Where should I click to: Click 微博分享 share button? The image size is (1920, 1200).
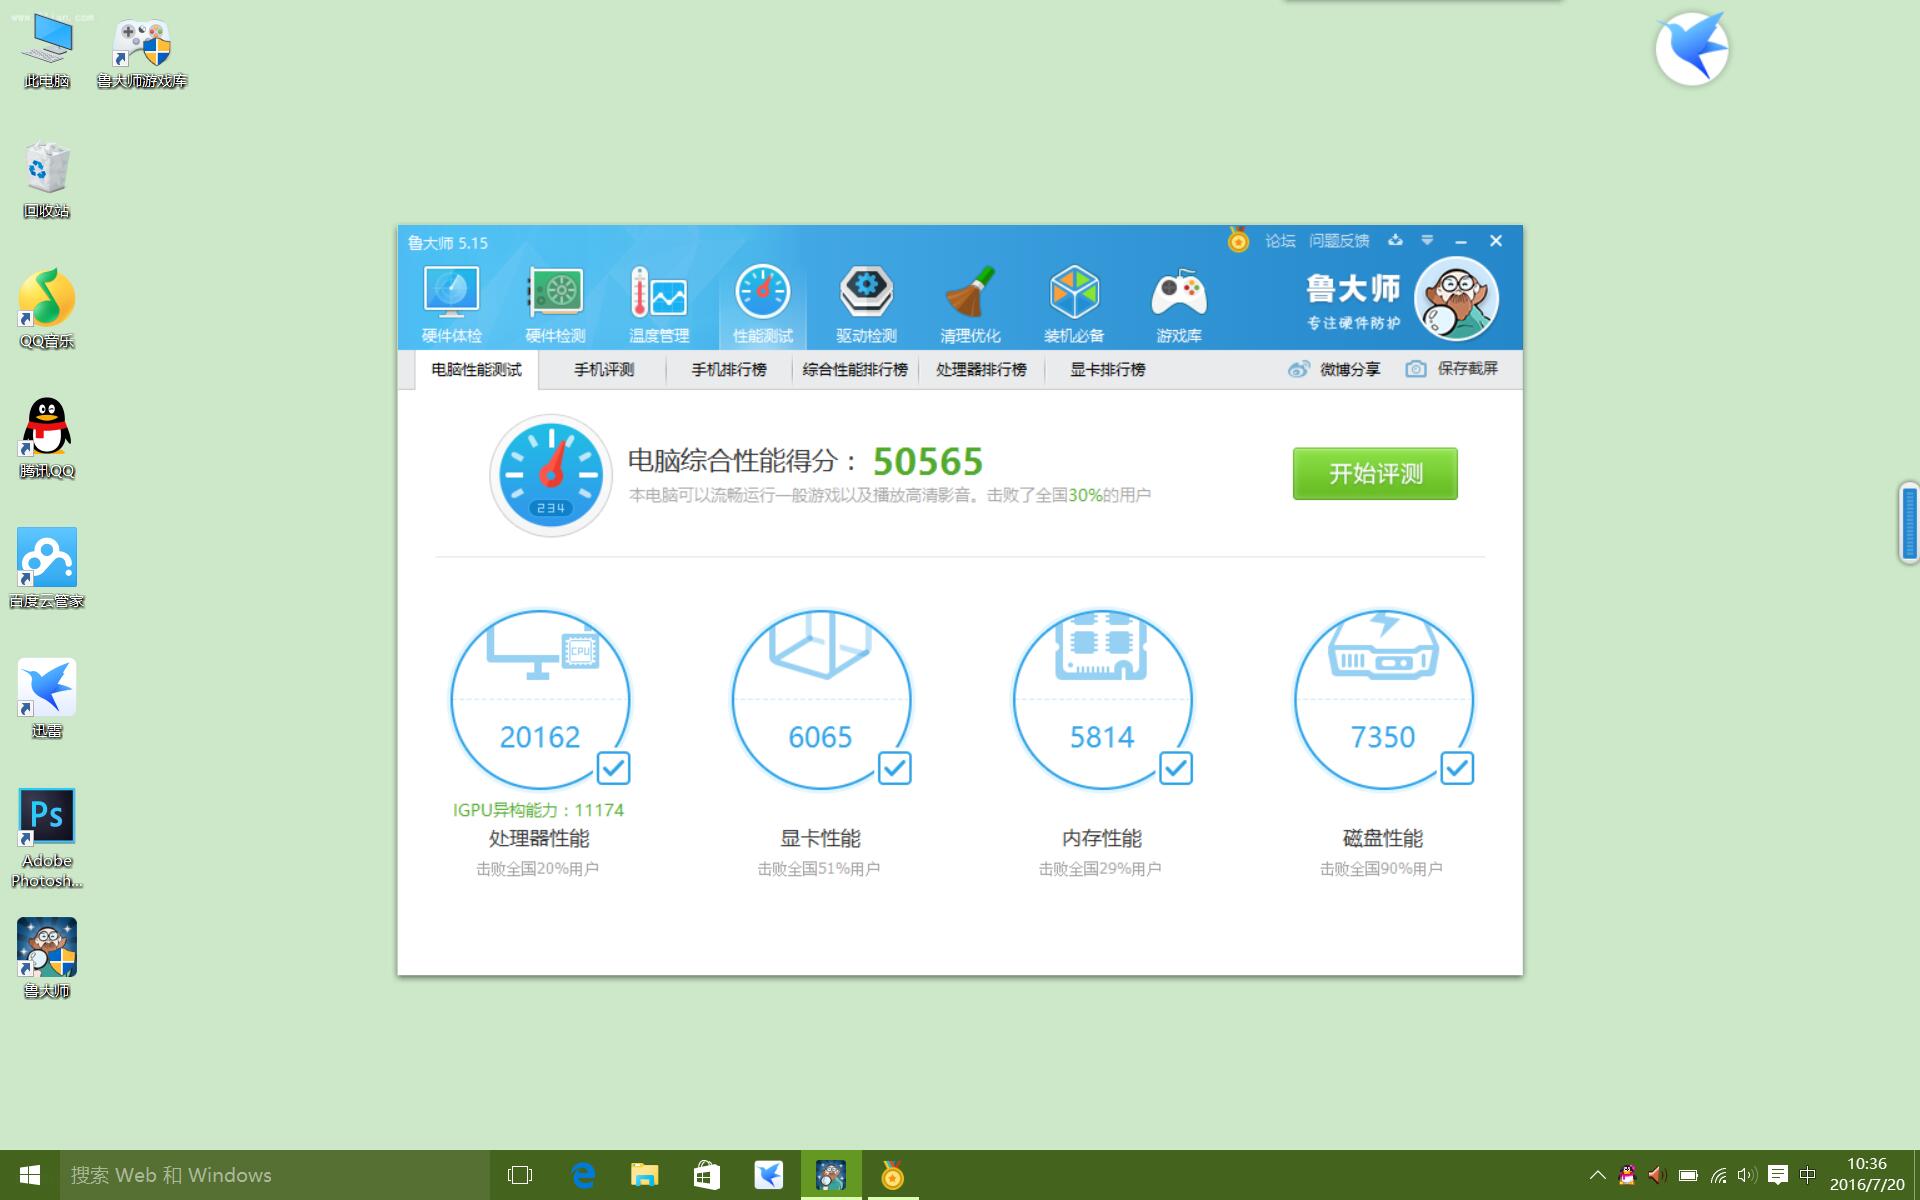coord(1334,369)
